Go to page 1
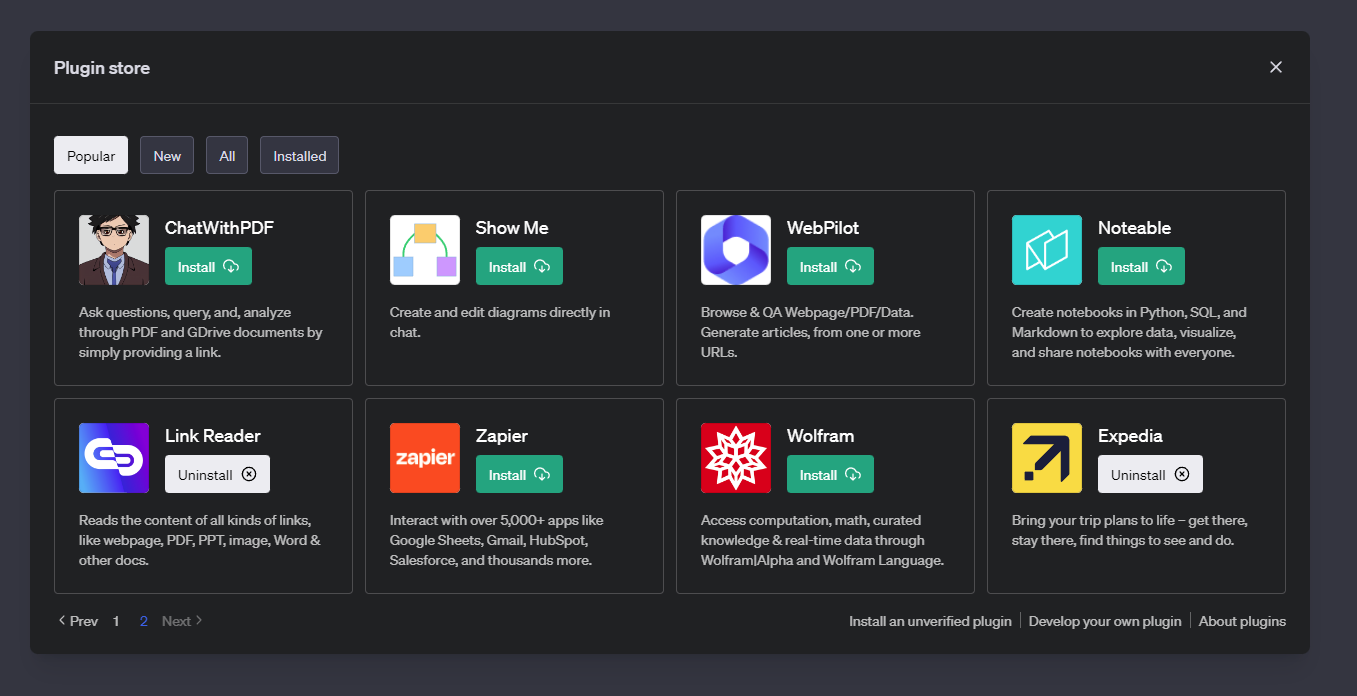This screenshot has height=696, width=1357. pyautogui.click(x=116, y=621)
